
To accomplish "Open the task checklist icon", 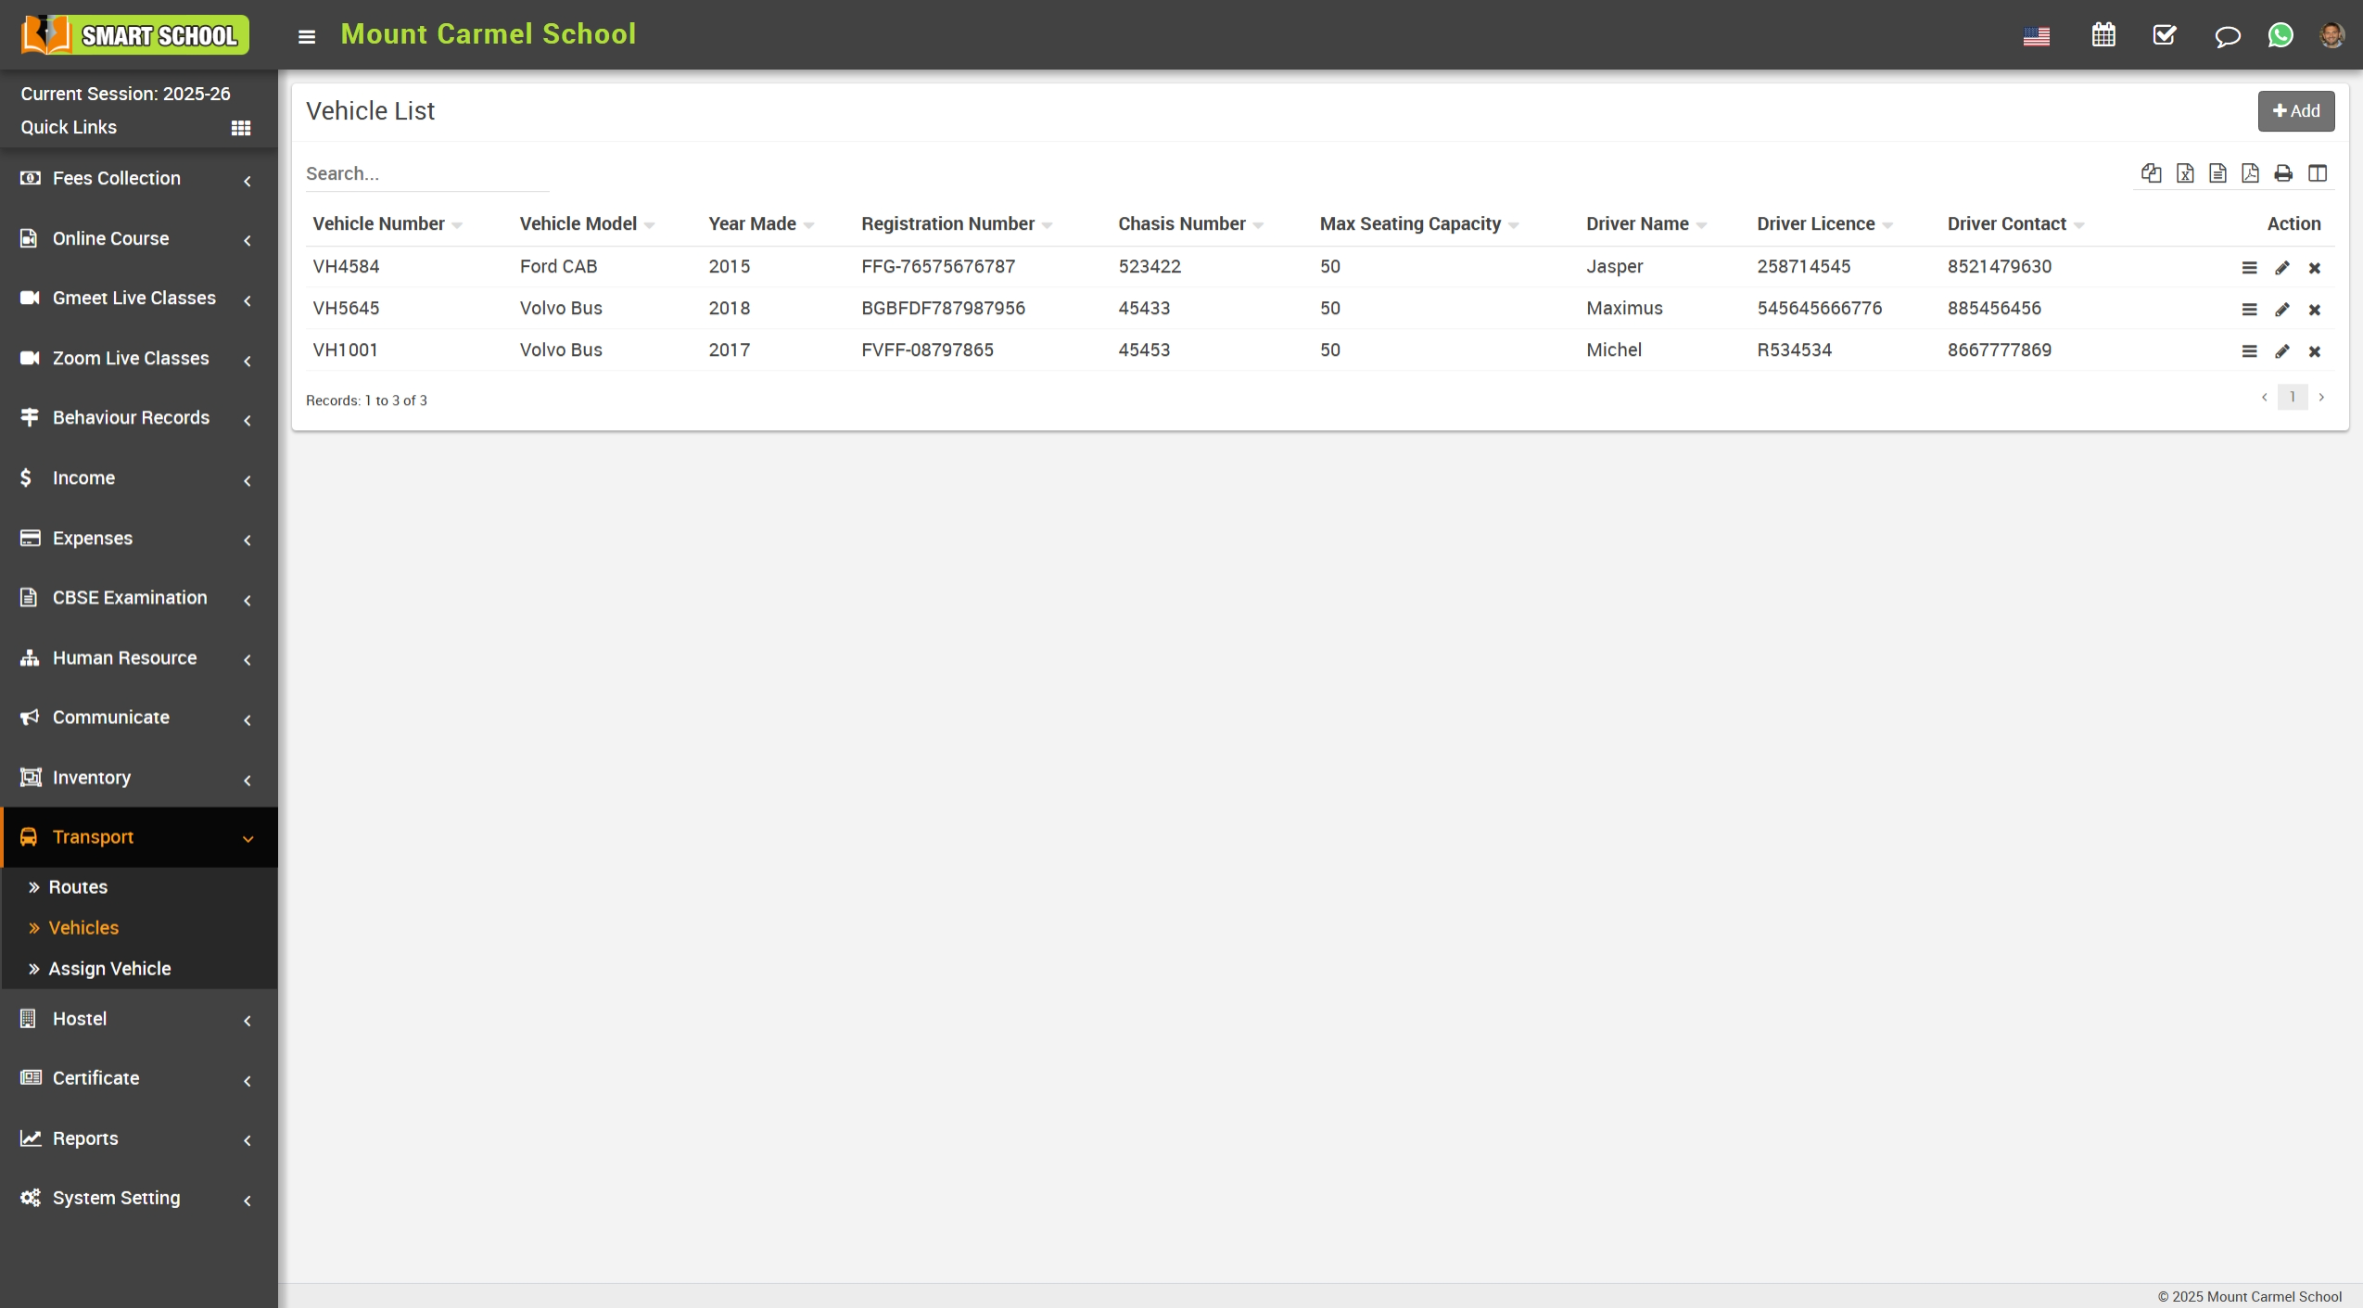I will tap(2164, 35).
